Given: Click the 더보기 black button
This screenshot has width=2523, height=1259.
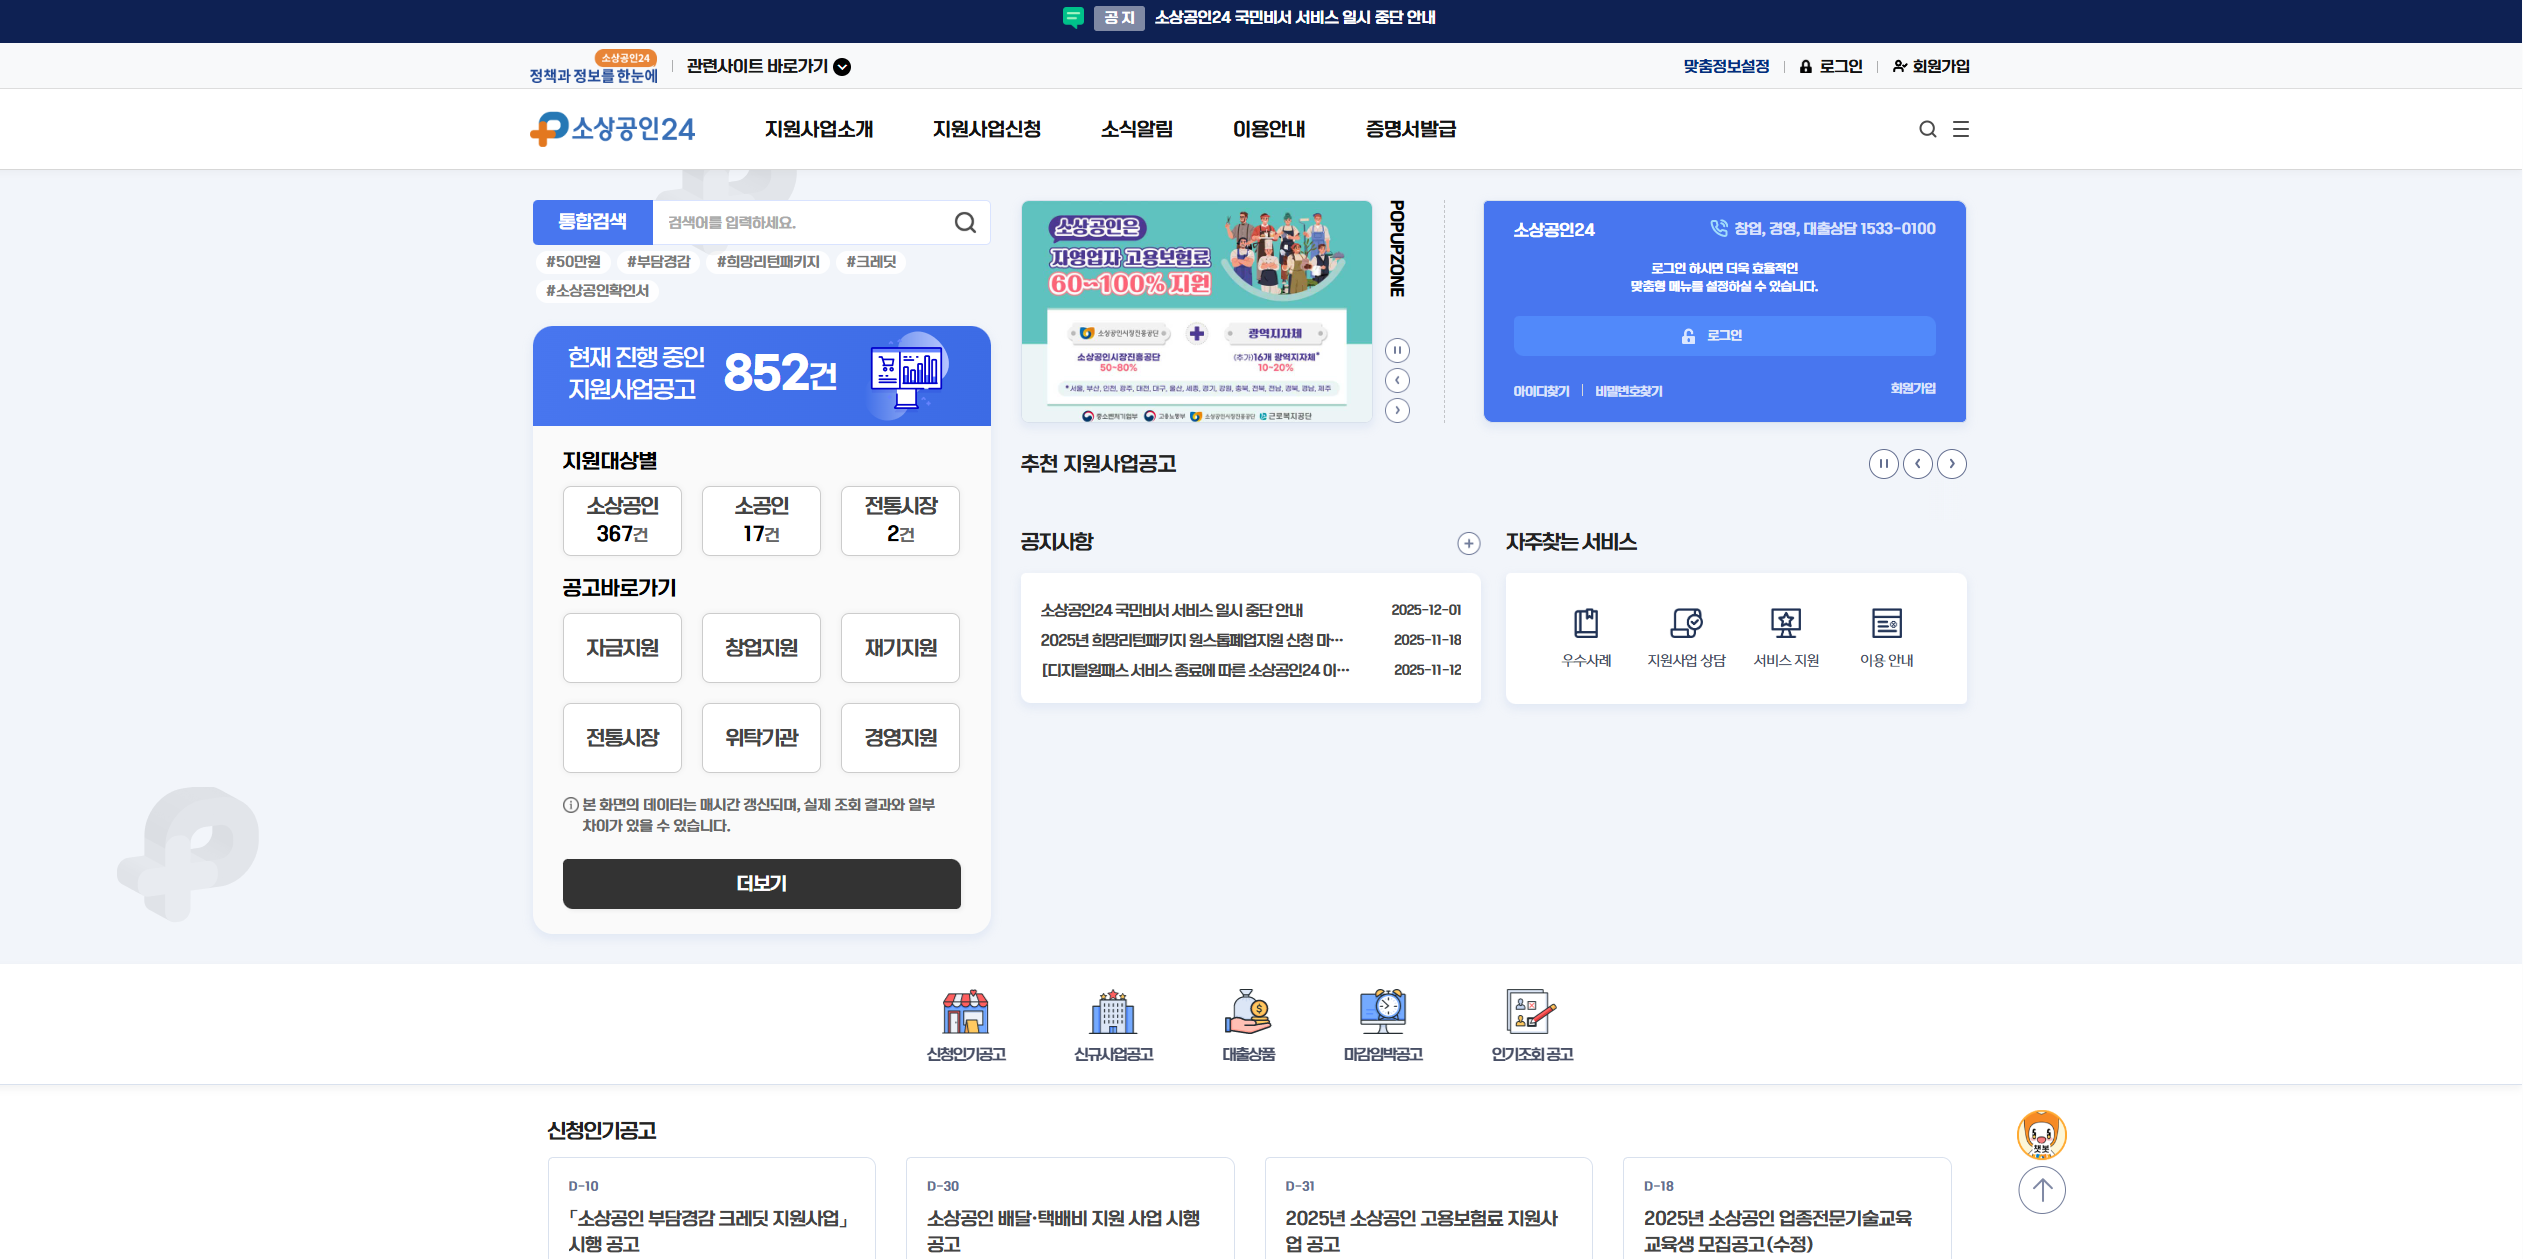Looking at the screenshot, I should pyautogui.click(x=761, y=883).
